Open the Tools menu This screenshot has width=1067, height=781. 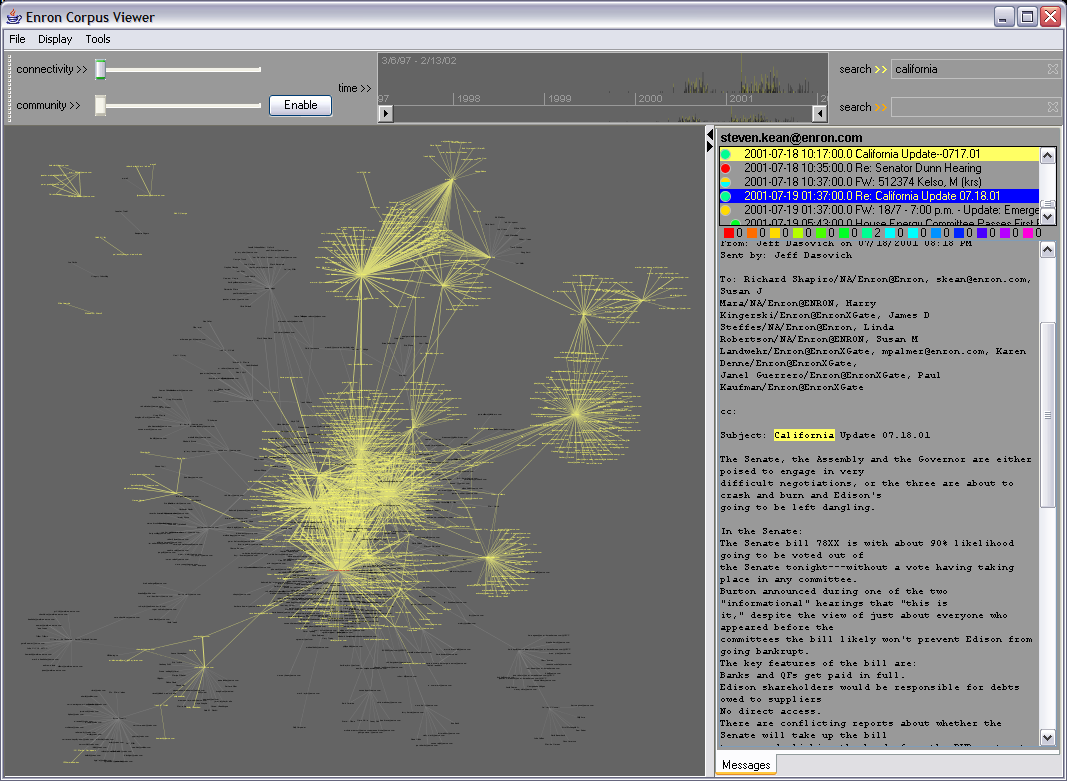[x=98, y=39]
